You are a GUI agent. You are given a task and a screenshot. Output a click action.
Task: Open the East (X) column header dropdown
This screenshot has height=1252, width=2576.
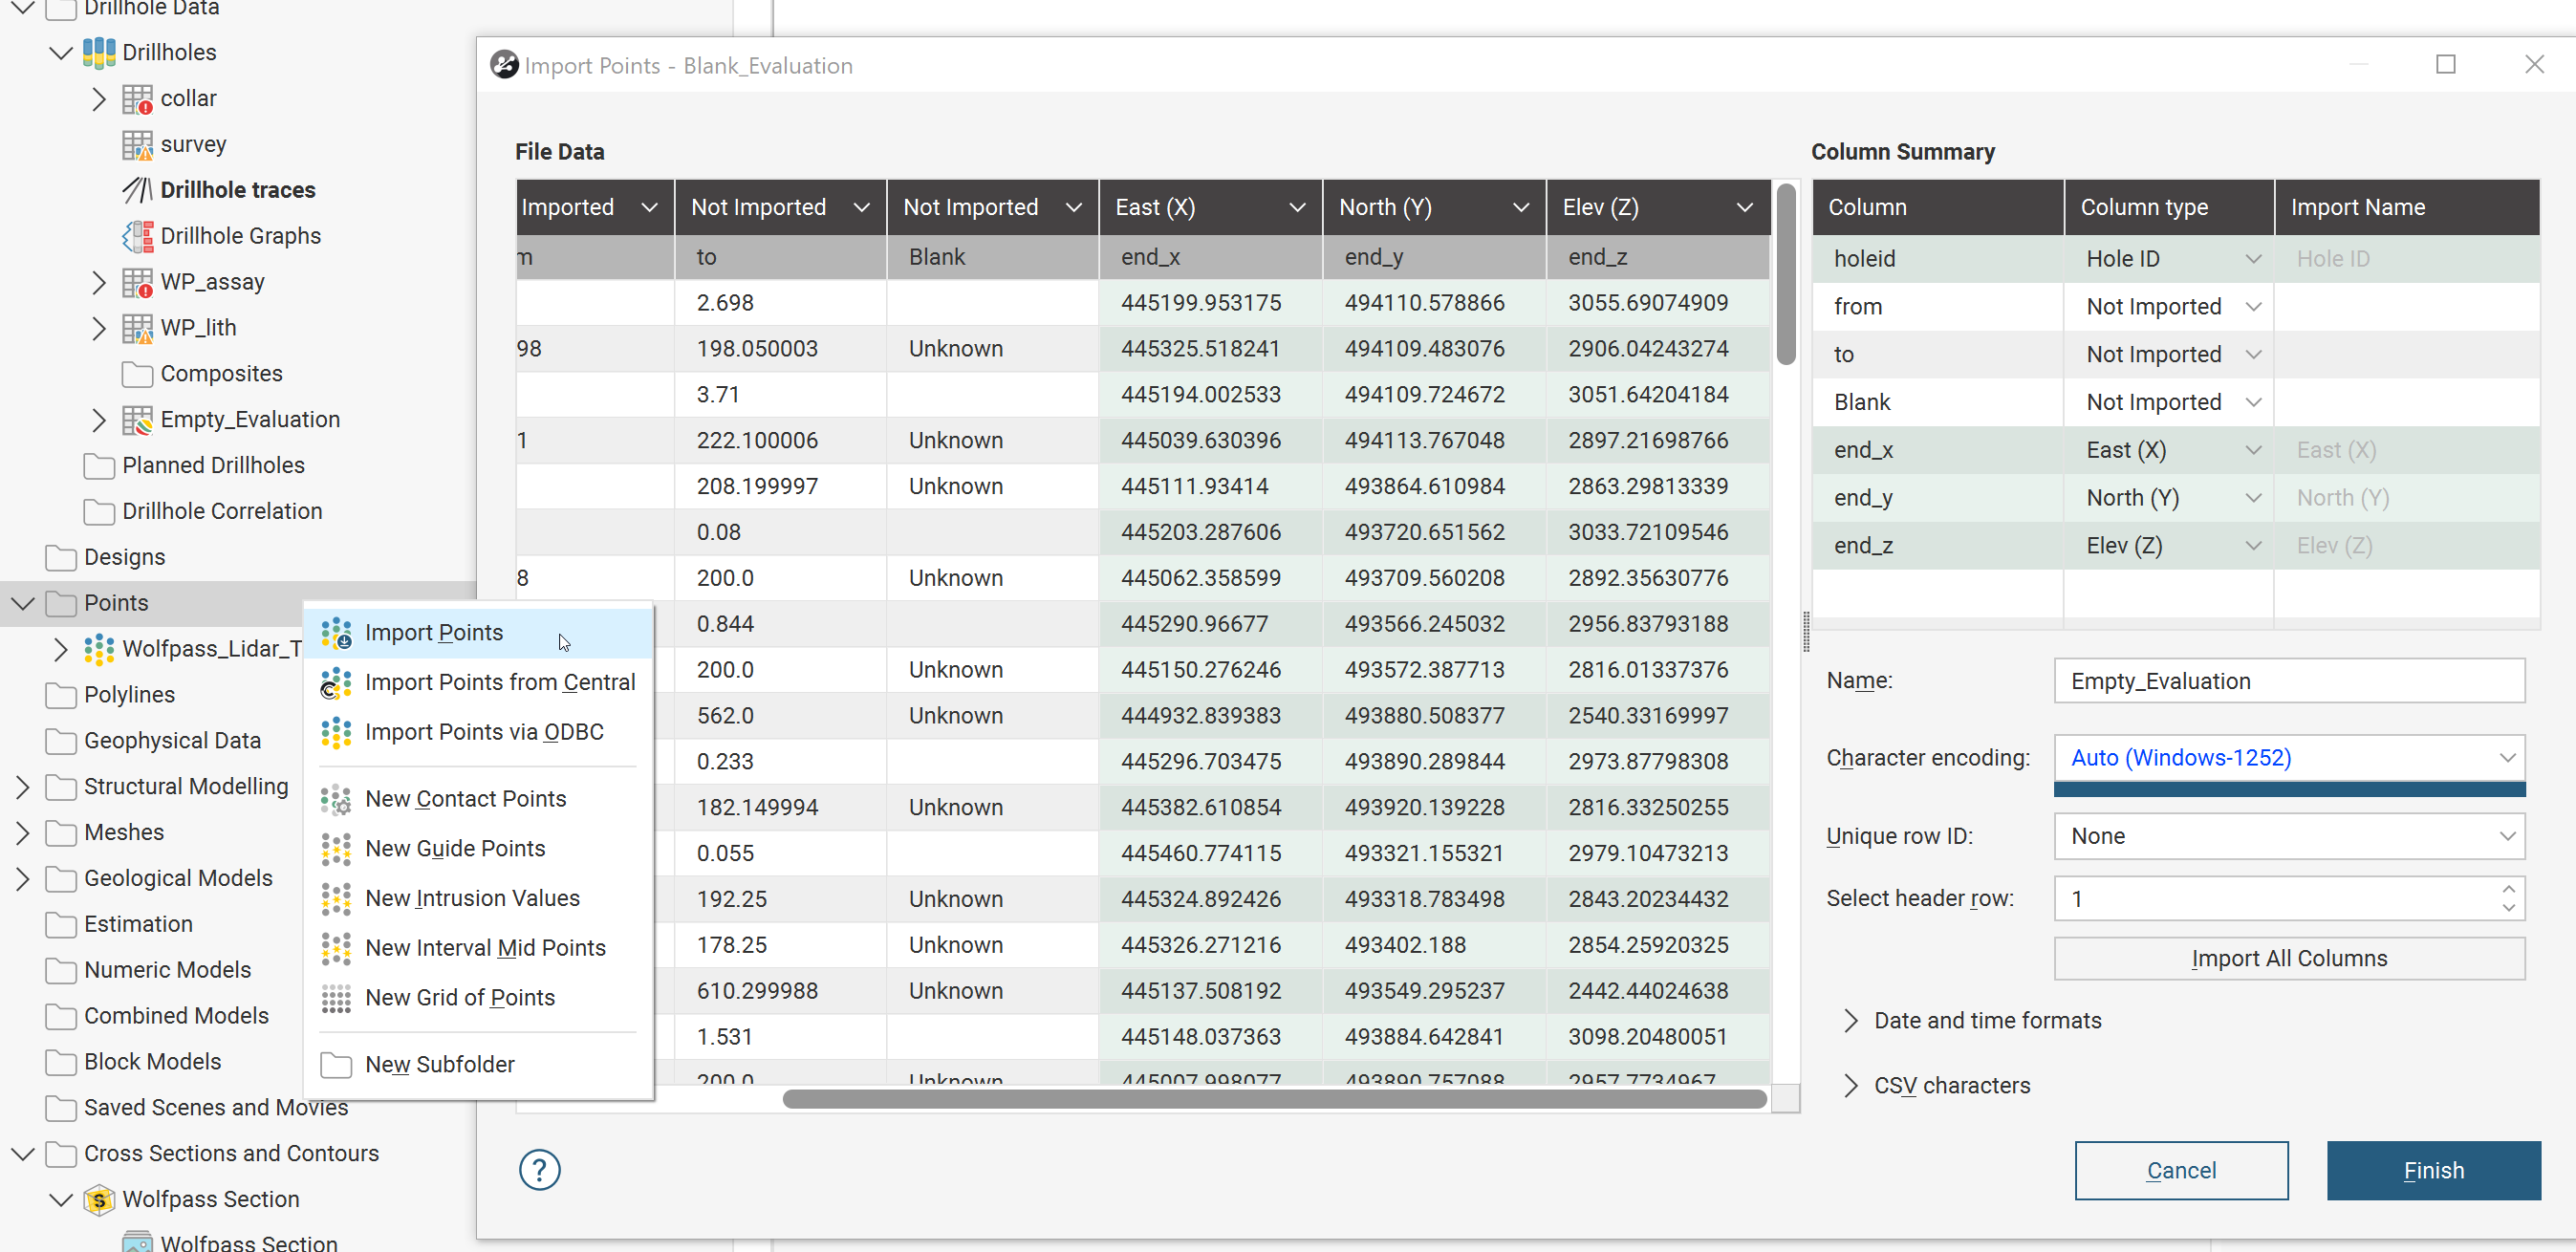1297,208
